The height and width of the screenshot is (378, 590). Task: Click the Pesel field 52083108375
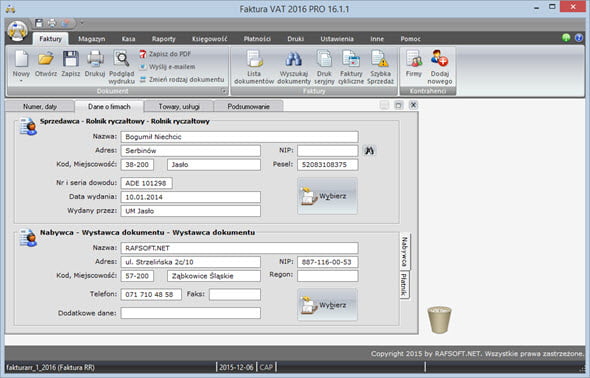coord(327,165)
